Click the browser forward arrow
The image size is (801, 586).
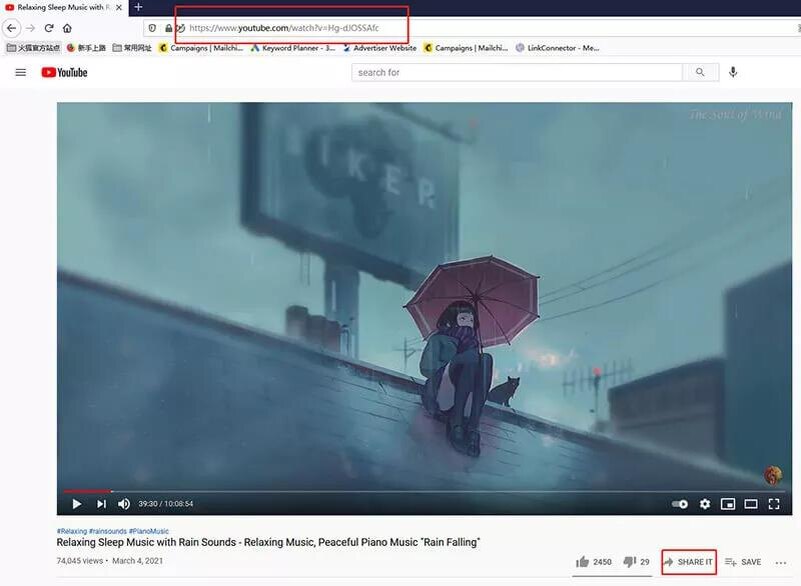(x=31, y=28)
